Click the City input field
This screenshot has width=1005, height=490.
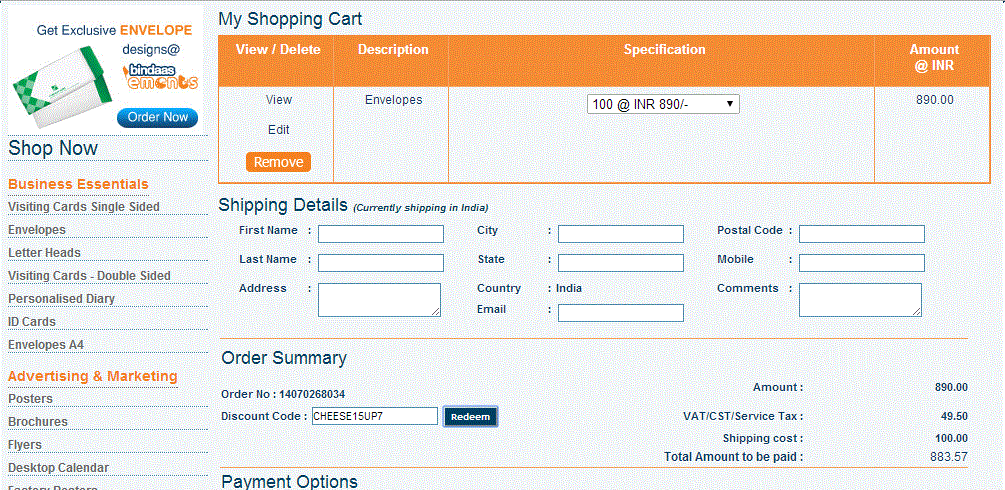620,234
